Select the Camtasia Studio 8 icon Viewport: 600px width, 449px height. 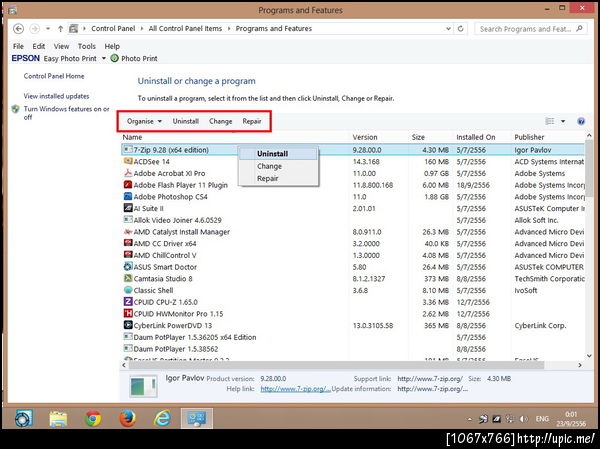click(128, 278)
